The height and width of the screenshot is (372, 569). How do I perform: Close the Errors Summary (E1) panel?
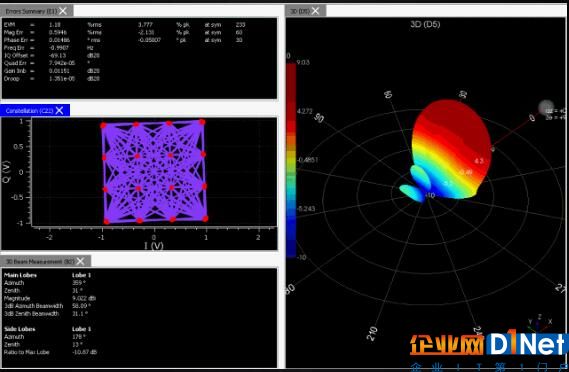pyautogui.click(x=63, y=11)
